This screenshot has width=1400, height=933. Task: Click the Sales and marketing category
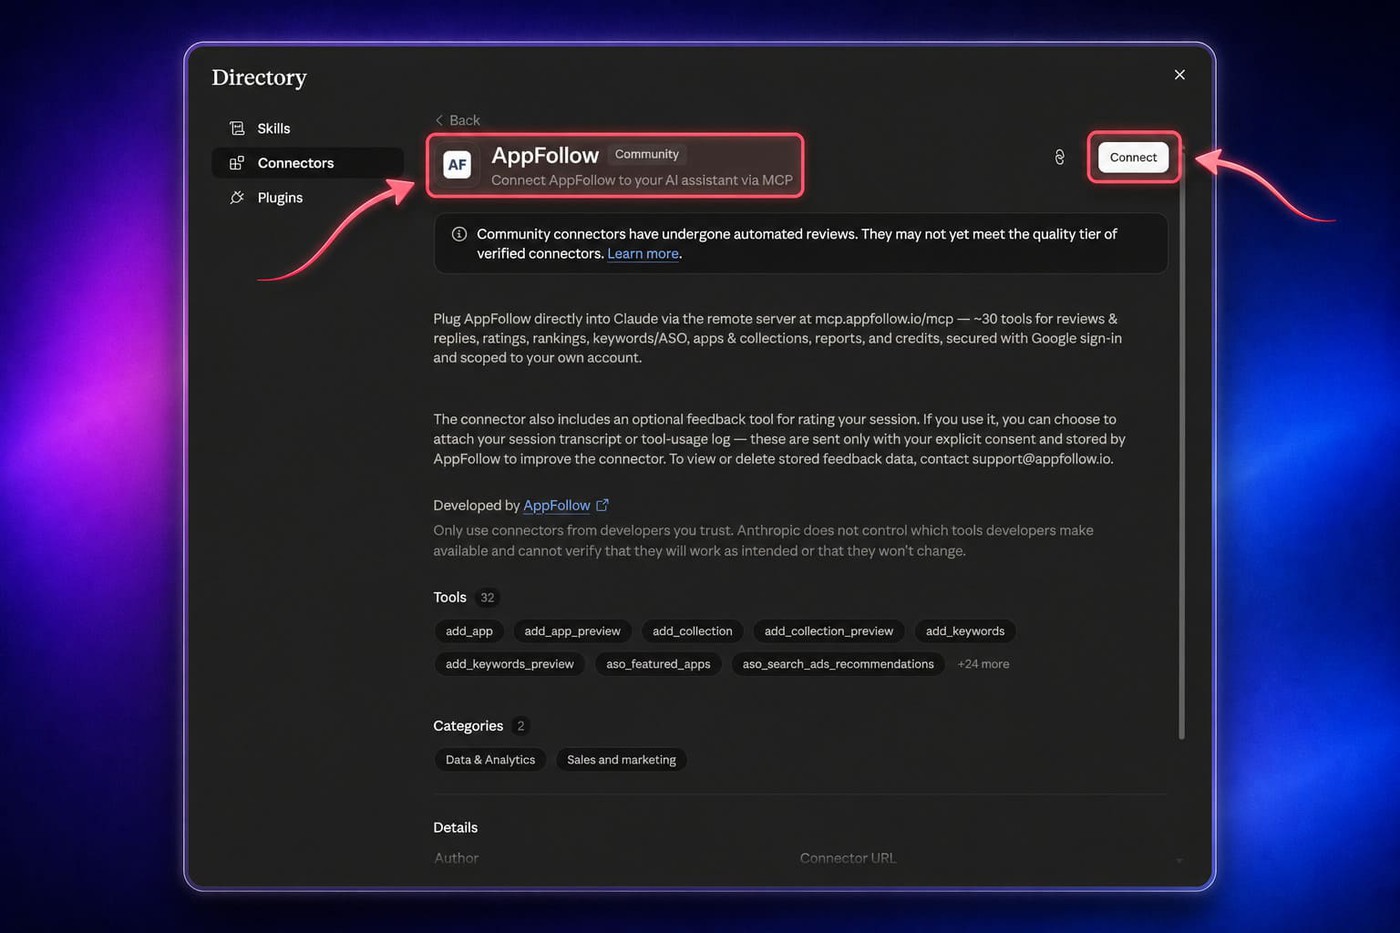tap(621, 760)
